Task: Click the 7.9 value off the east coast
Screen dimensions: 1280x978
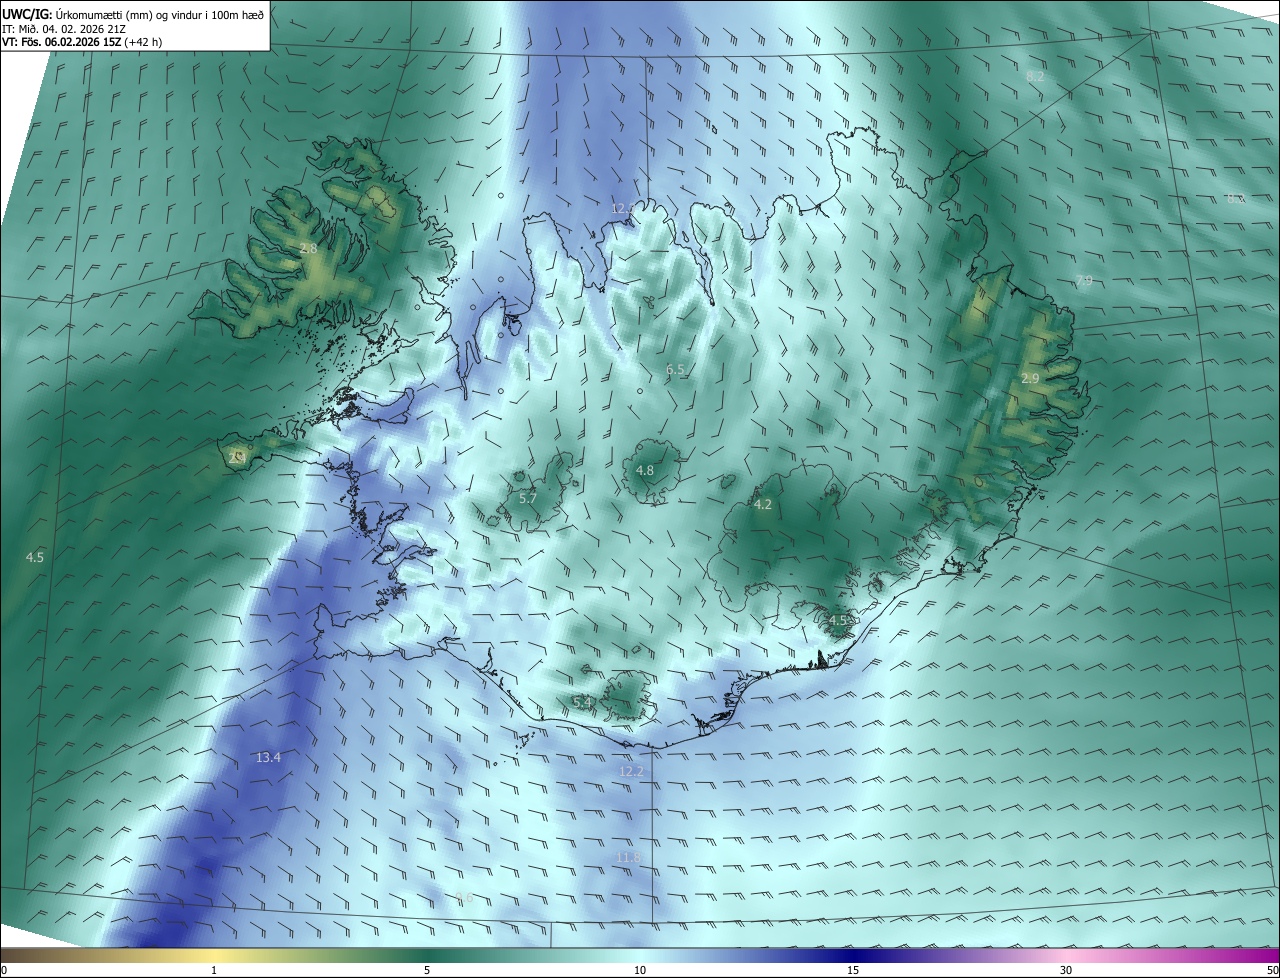Action: [x=1084, y=281]
